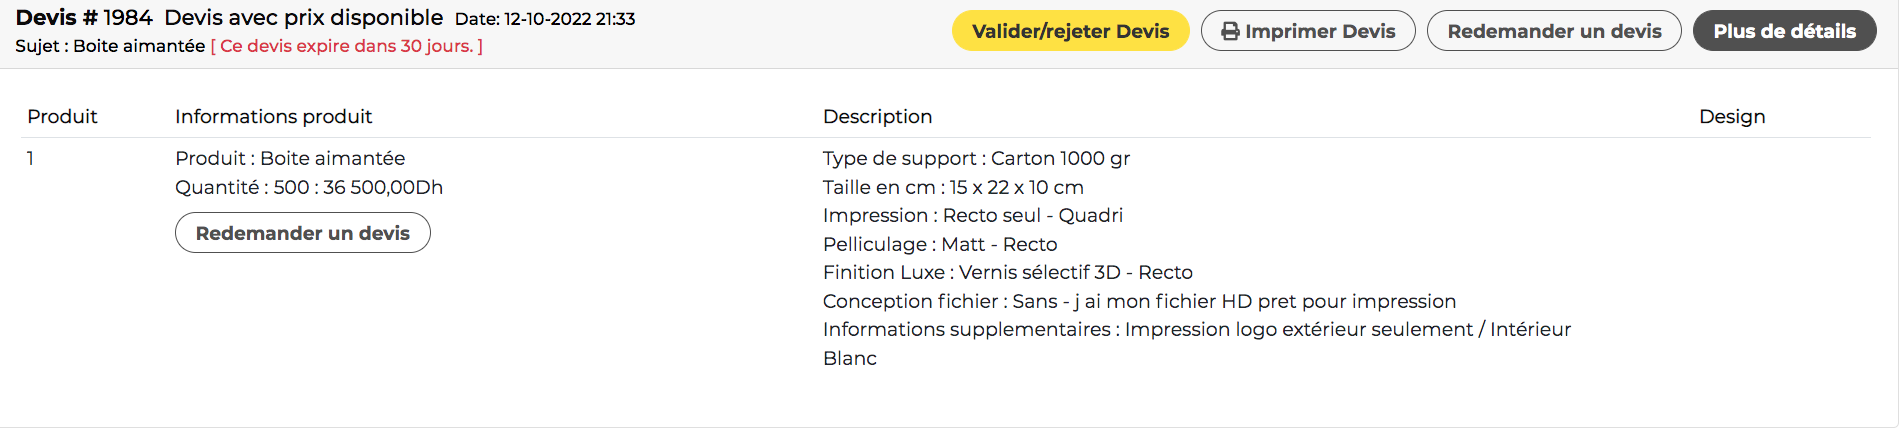This screenshot has width=1900, height=436.
Task: Open Plus de détails
Action: point(1784,31)
